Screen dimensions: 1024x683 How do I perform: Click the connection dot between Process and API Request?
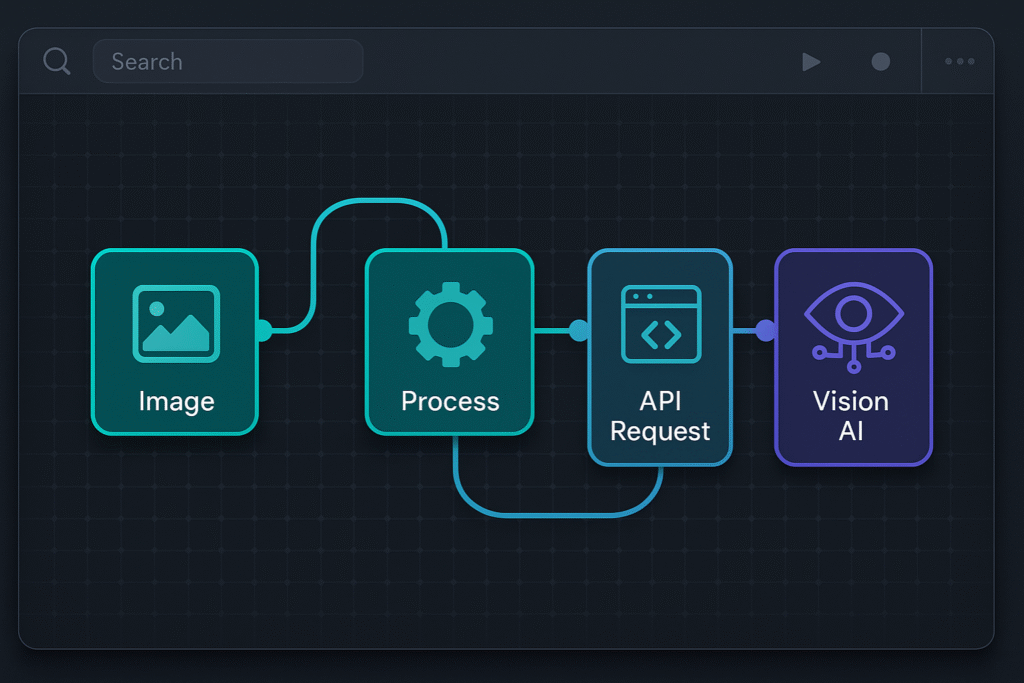coord(578,328)
